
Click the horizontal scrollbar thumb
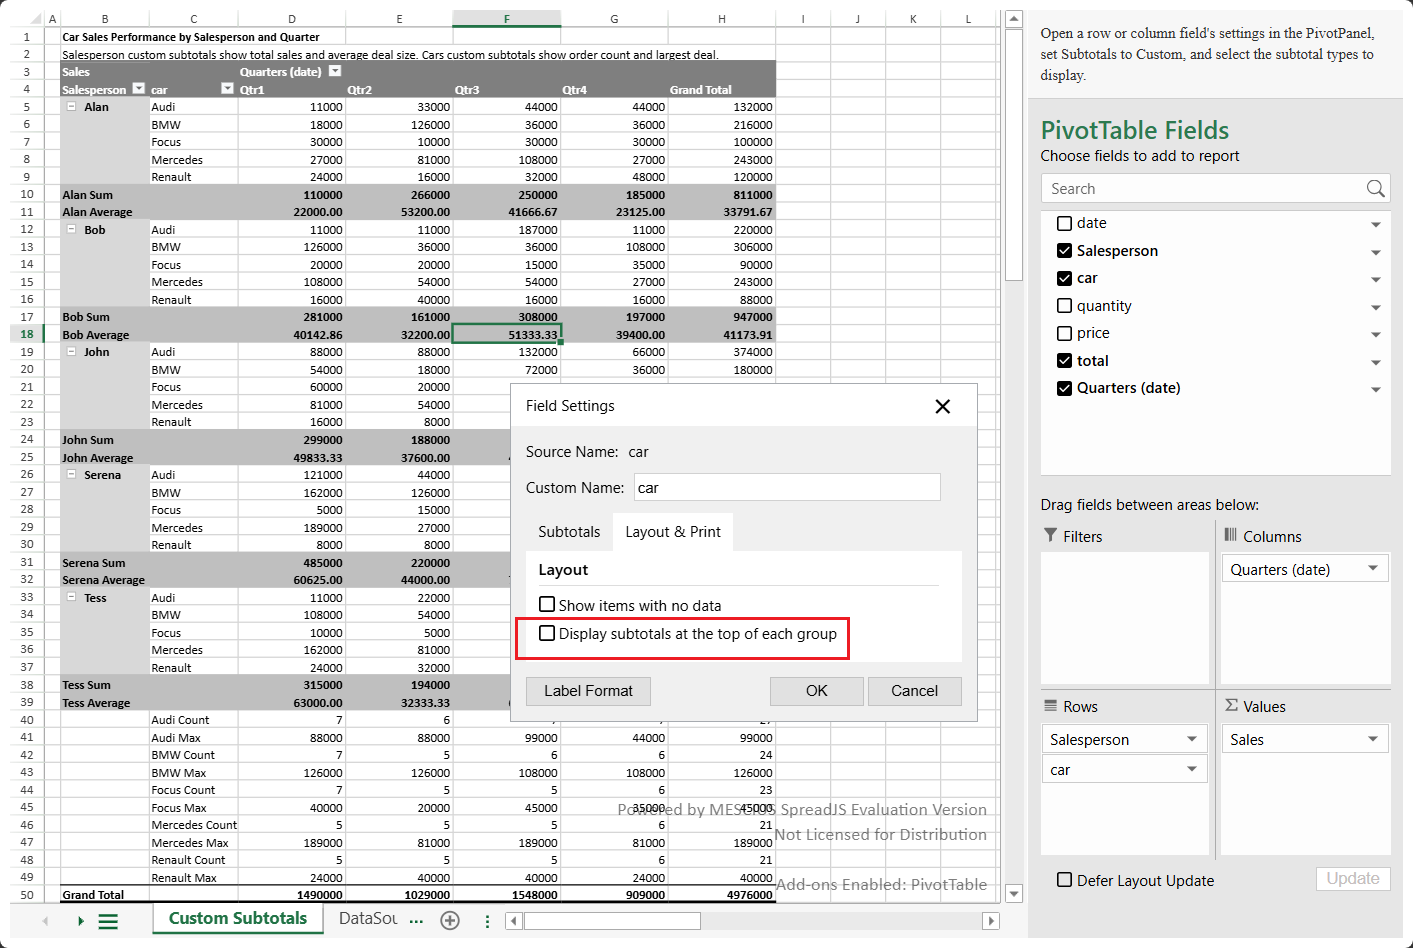(612, 921)
